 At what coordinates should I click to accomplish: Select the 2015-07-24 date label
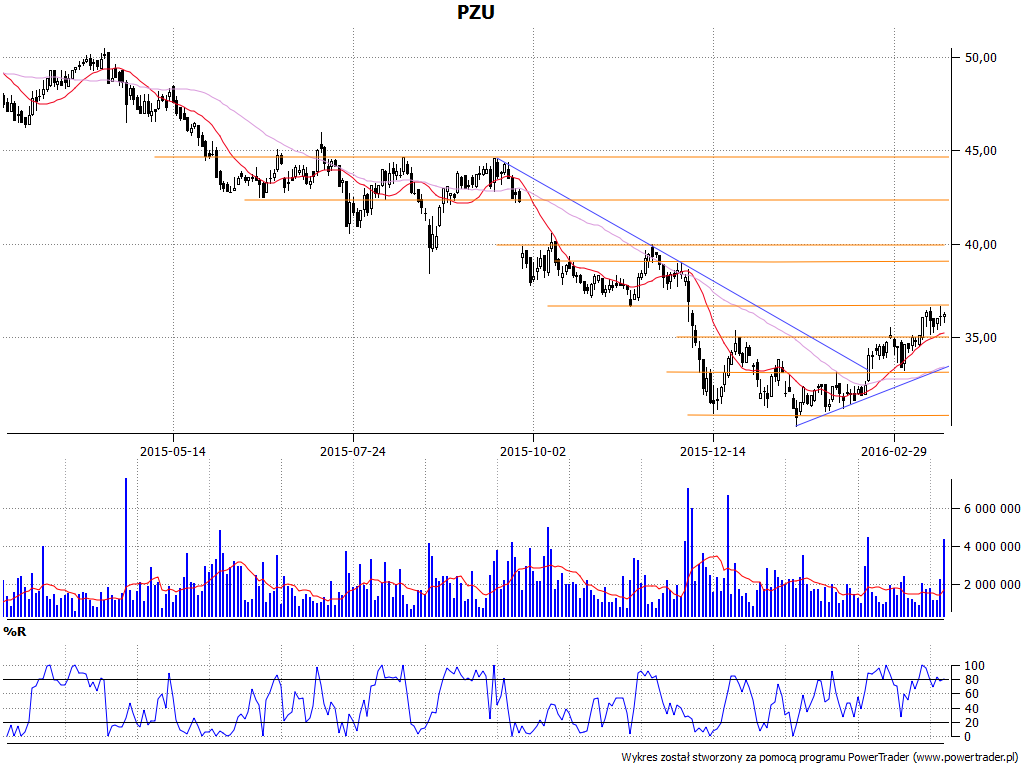click(353, 451)
